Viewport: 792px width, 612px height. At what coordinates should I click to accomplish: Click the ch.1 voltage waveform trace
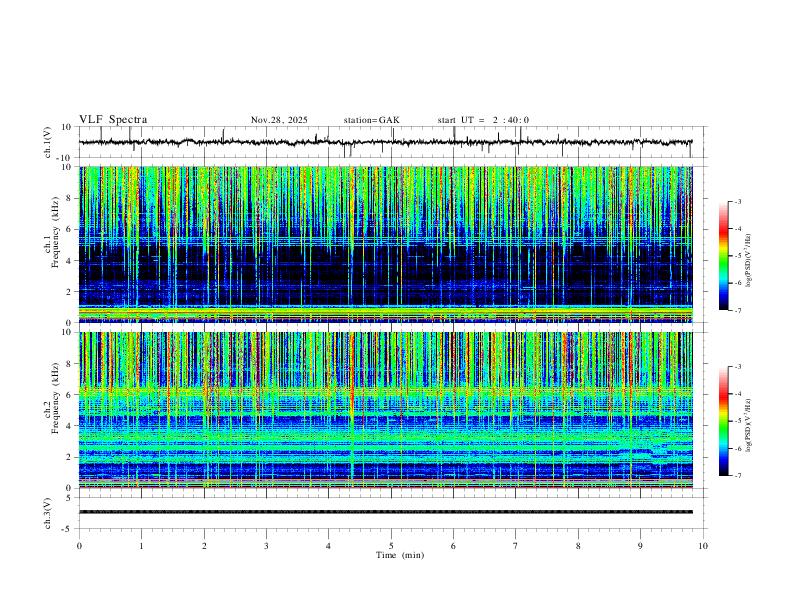pos(385,142)
